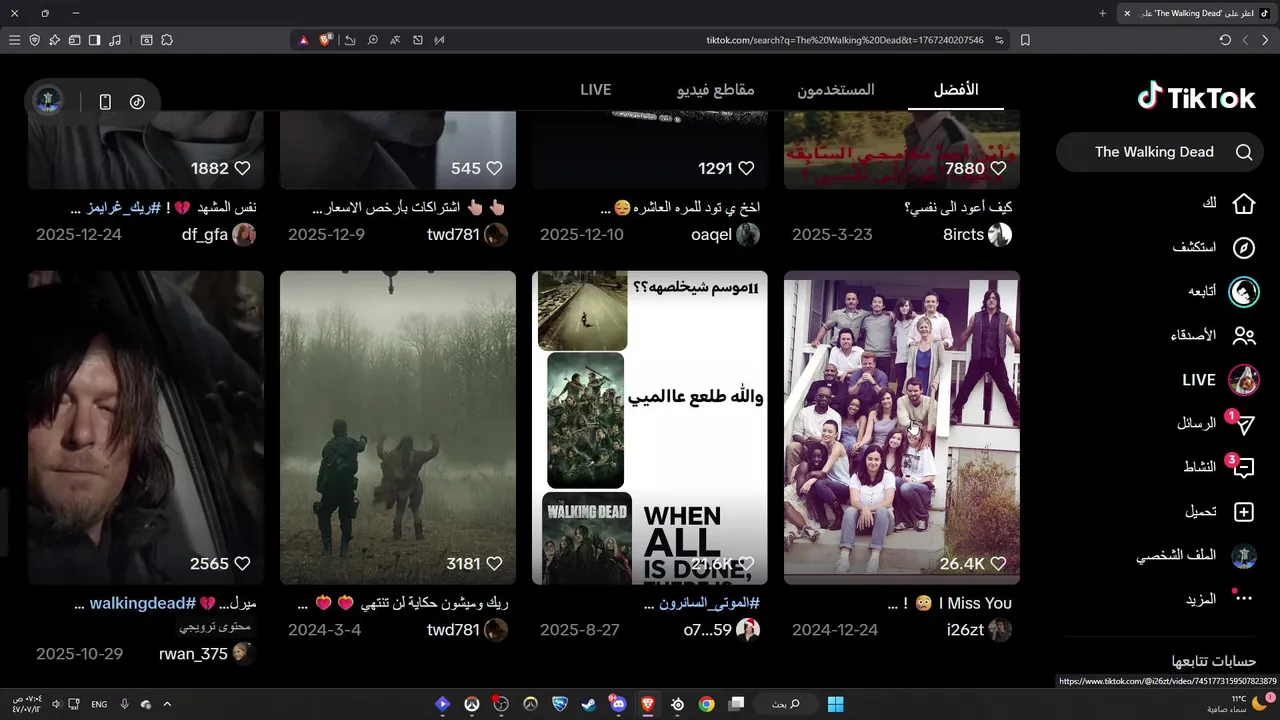Open user df_gfa profile link

coord(219,235)
